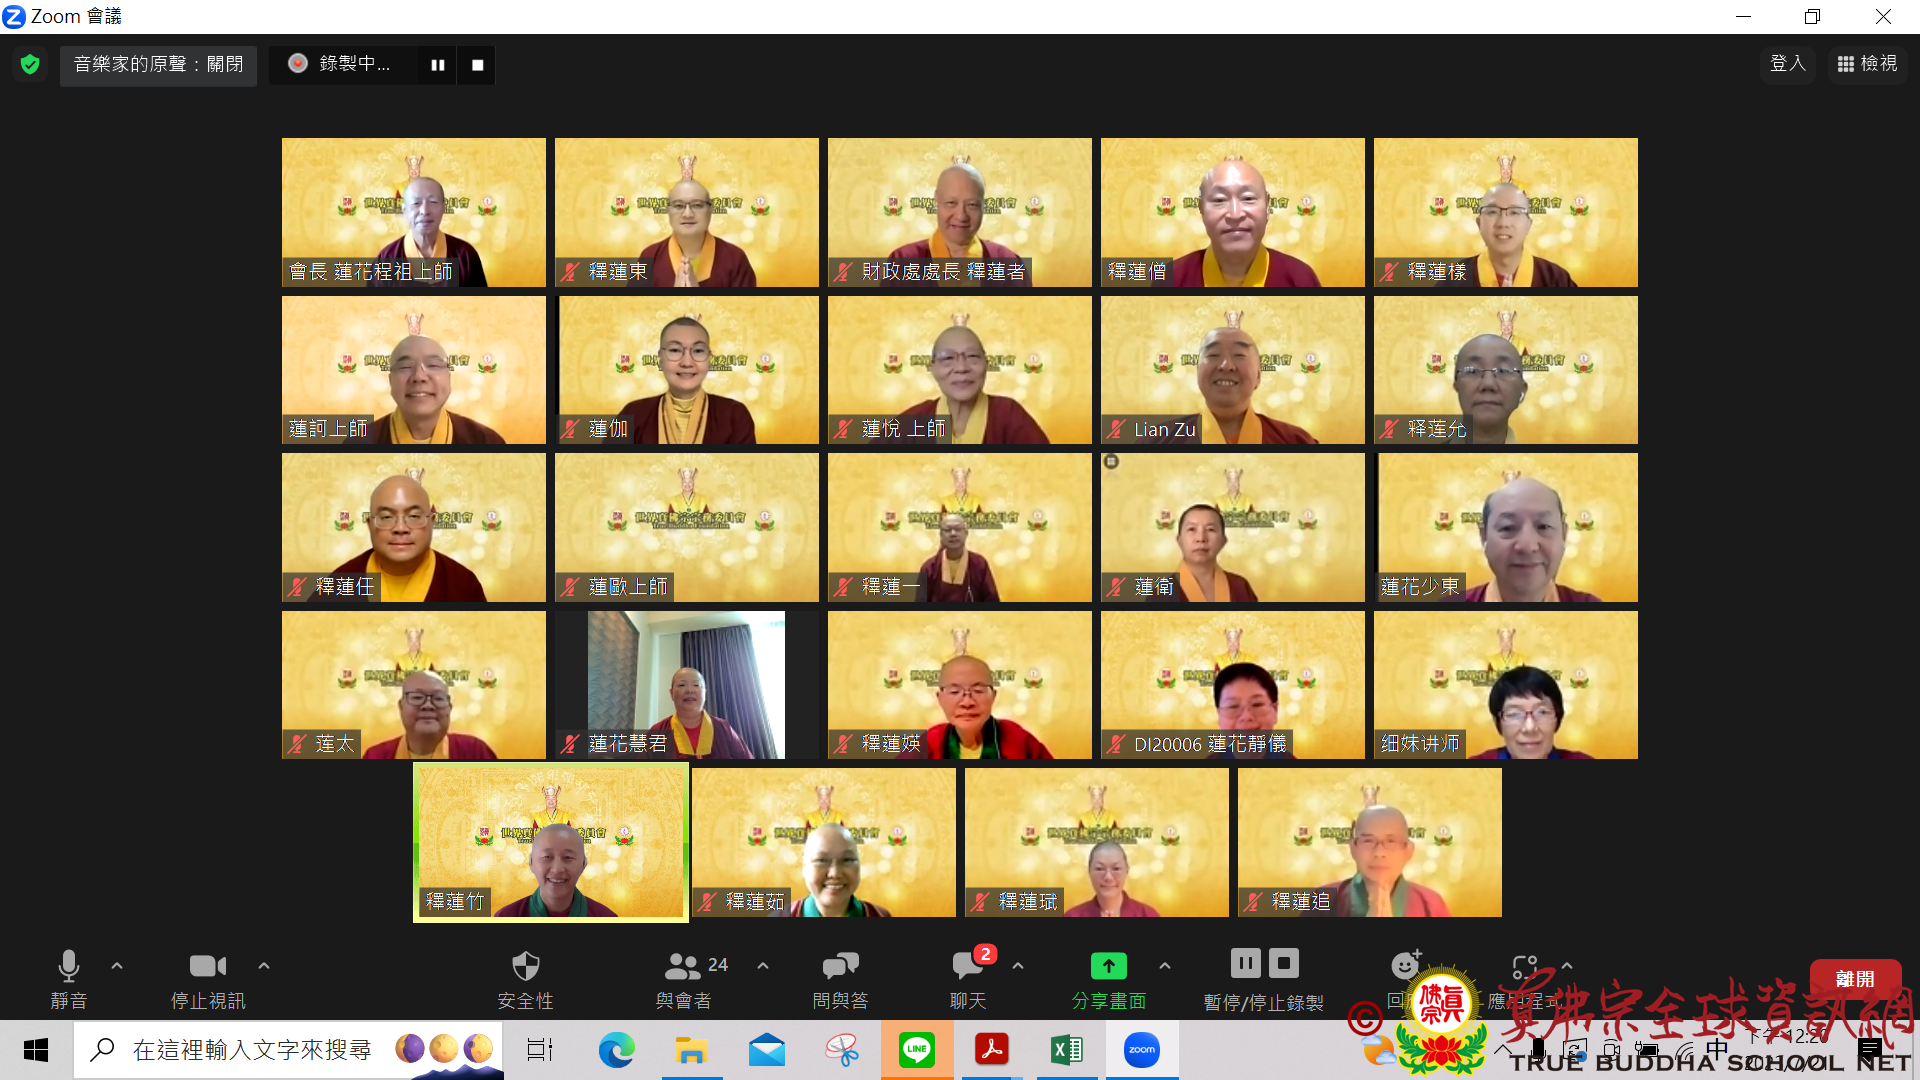Click the green Share Screen (分享畫面) icon
The height and width of the screenshot is (1080, 1920).
(1108, 967)
